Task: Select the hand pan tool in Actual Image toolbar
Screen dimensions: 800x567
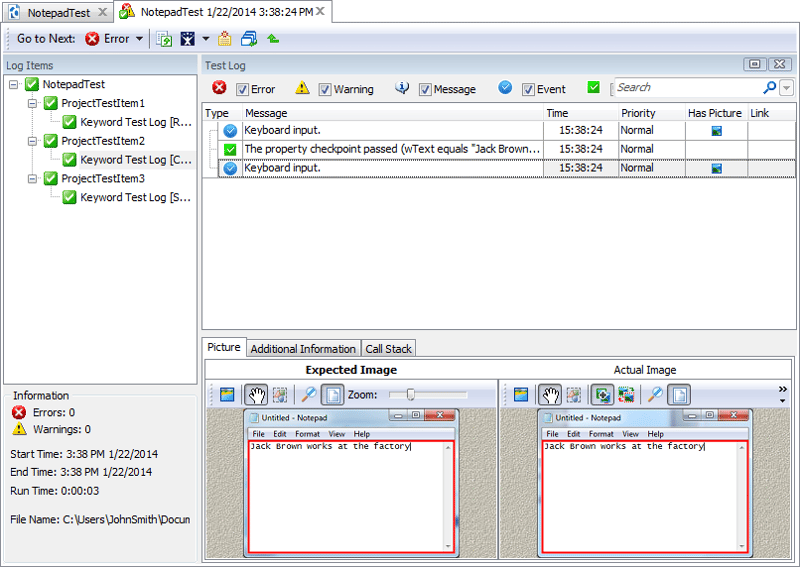Action: [551, 395]
